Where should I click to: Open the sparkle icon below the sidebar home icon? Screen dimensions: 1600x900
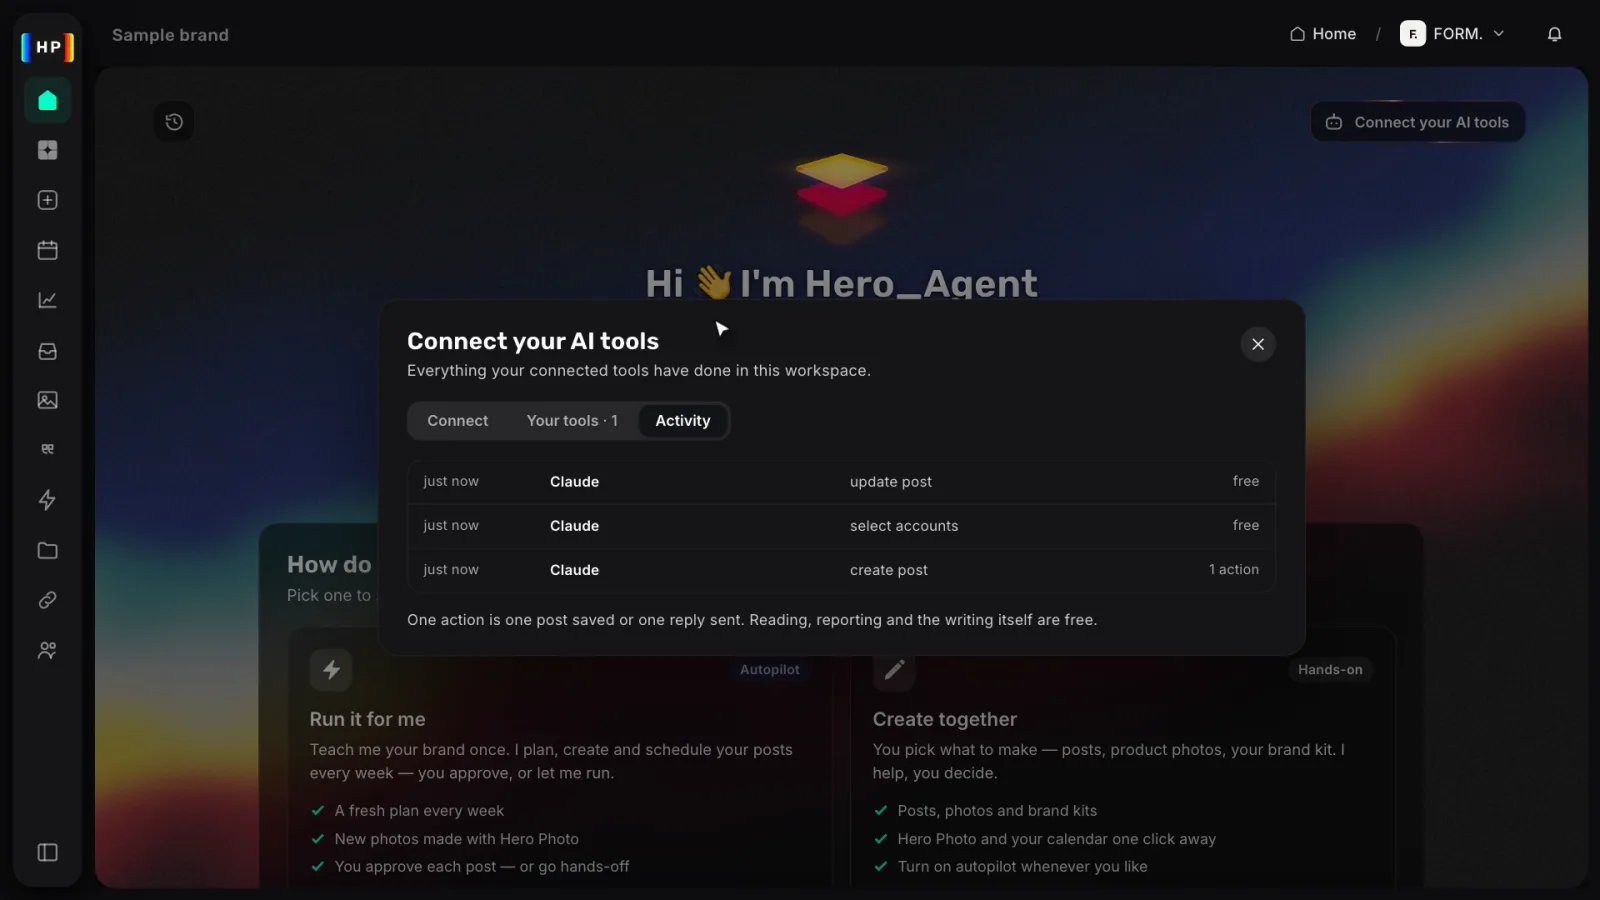47,150
